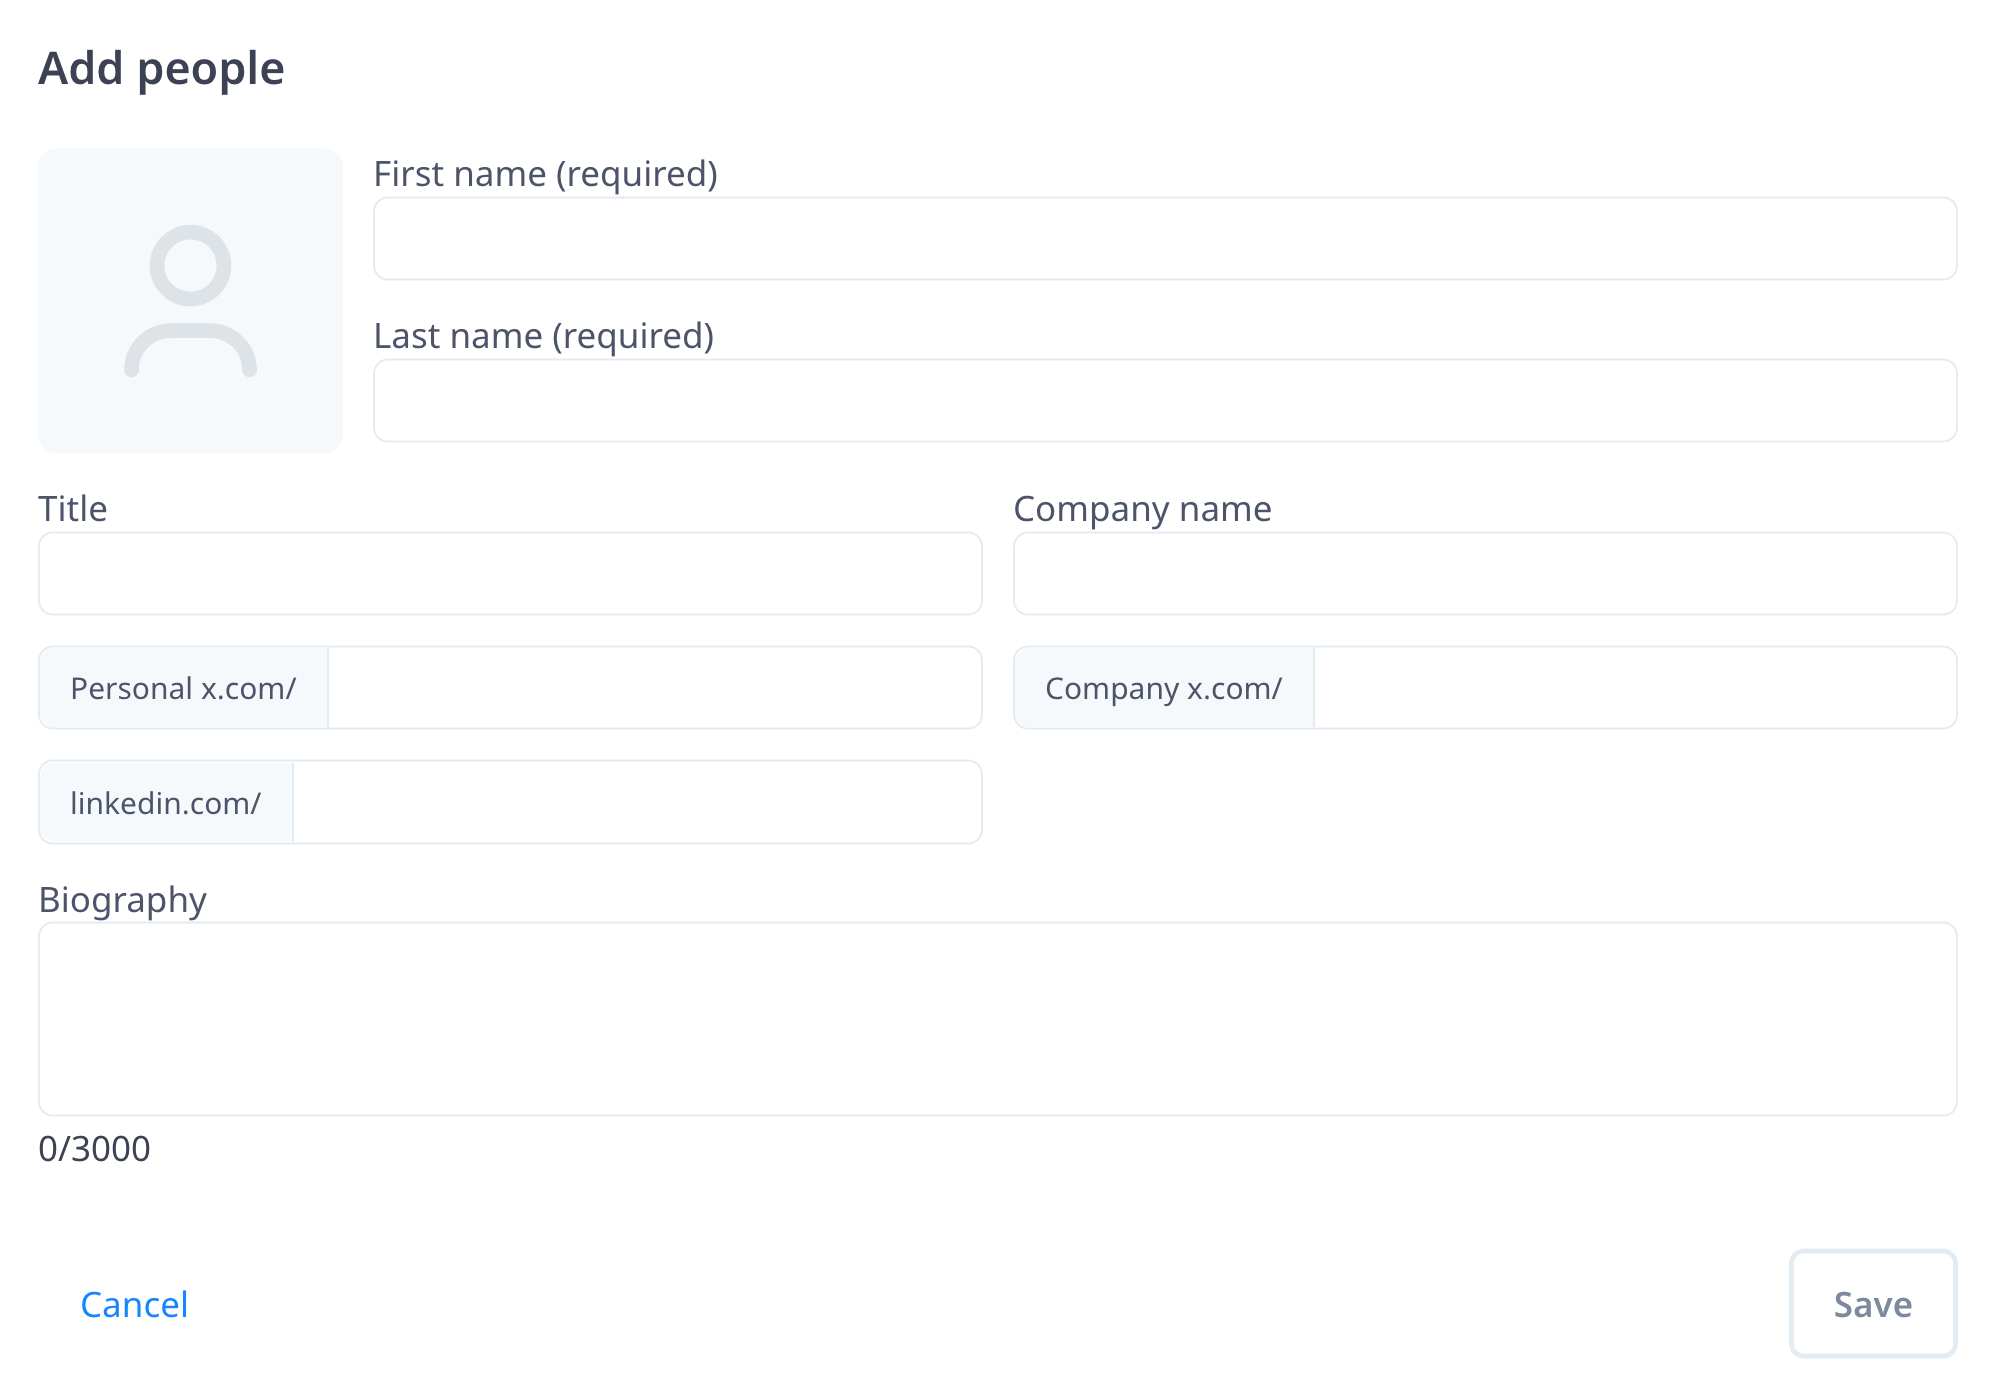Click the "First name (required)" label
2004x1376 pixels.
(x=545, y=174)
